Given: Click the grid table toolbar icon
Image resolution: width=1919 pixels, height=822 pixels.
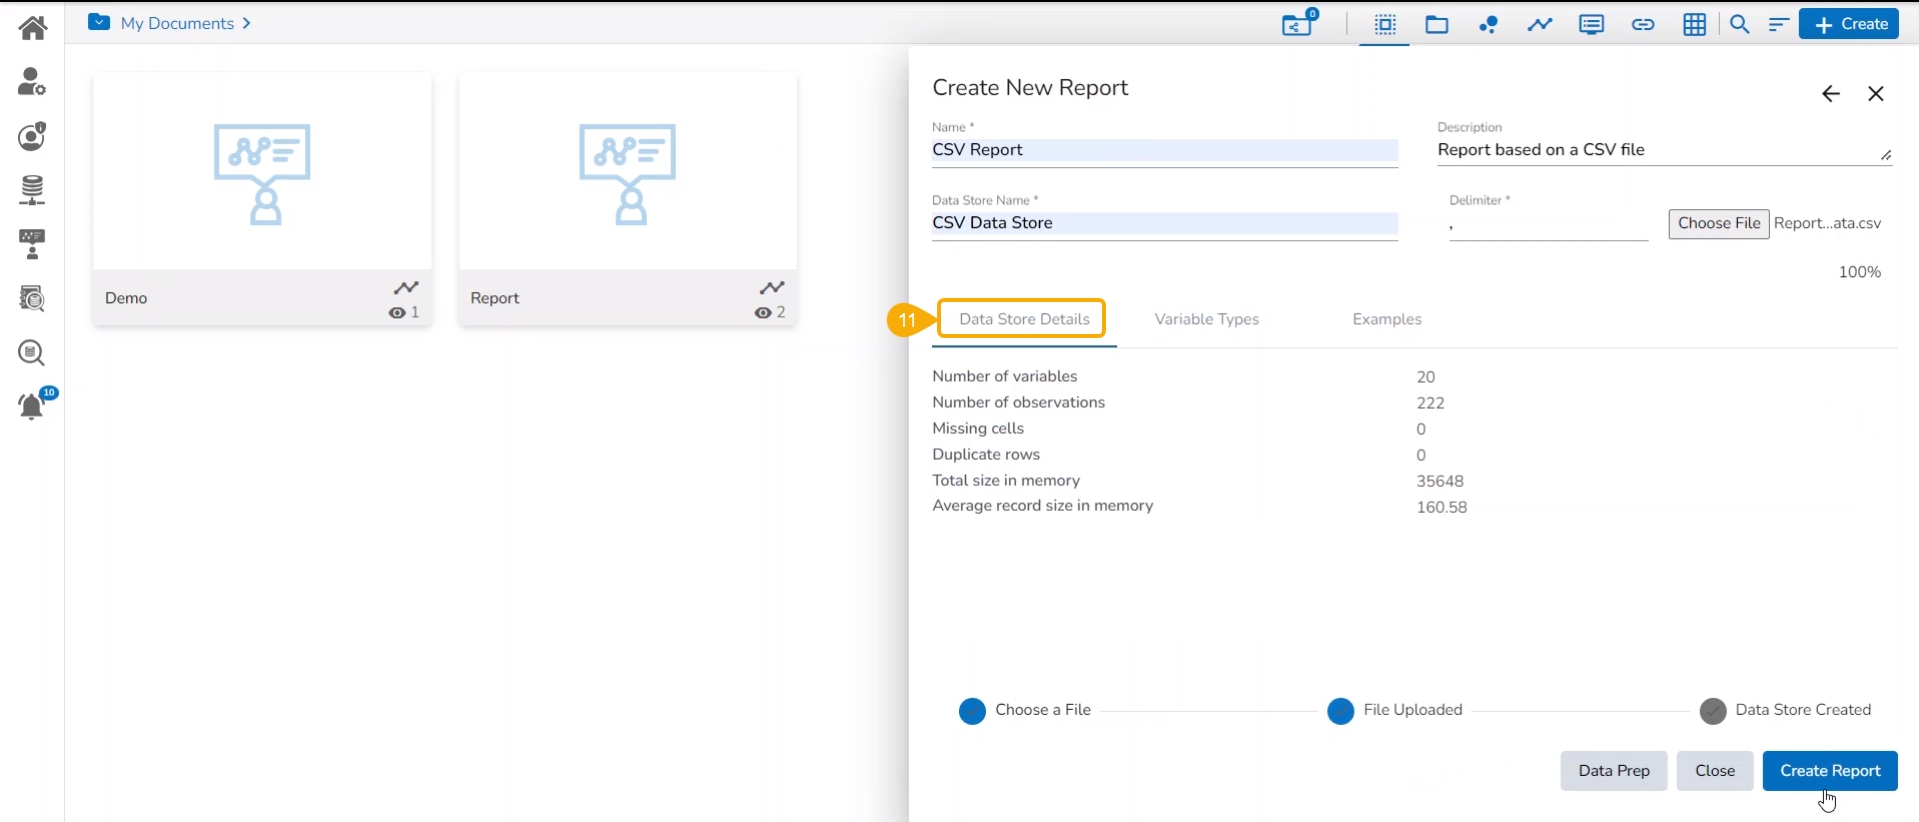Looking at the screenshot, I should (1695, 25).
